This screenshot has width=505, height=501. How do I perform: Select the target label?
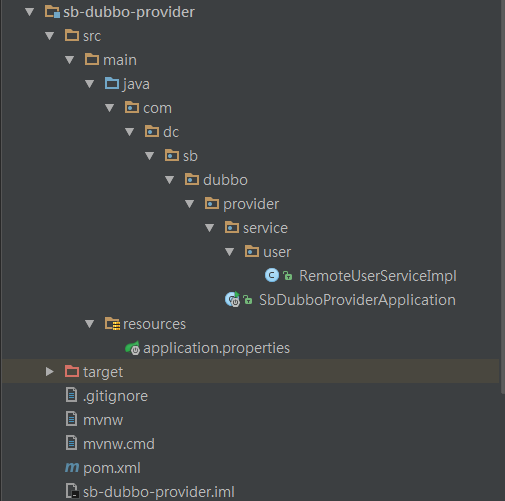(x=103, y=372)
